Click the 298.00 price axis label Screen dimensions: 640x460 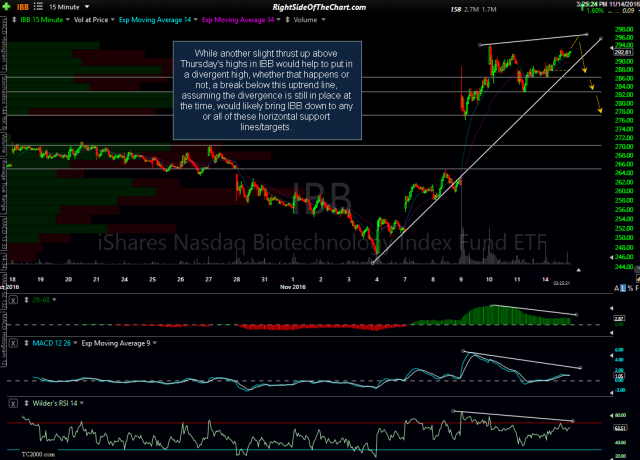(624, 29)
